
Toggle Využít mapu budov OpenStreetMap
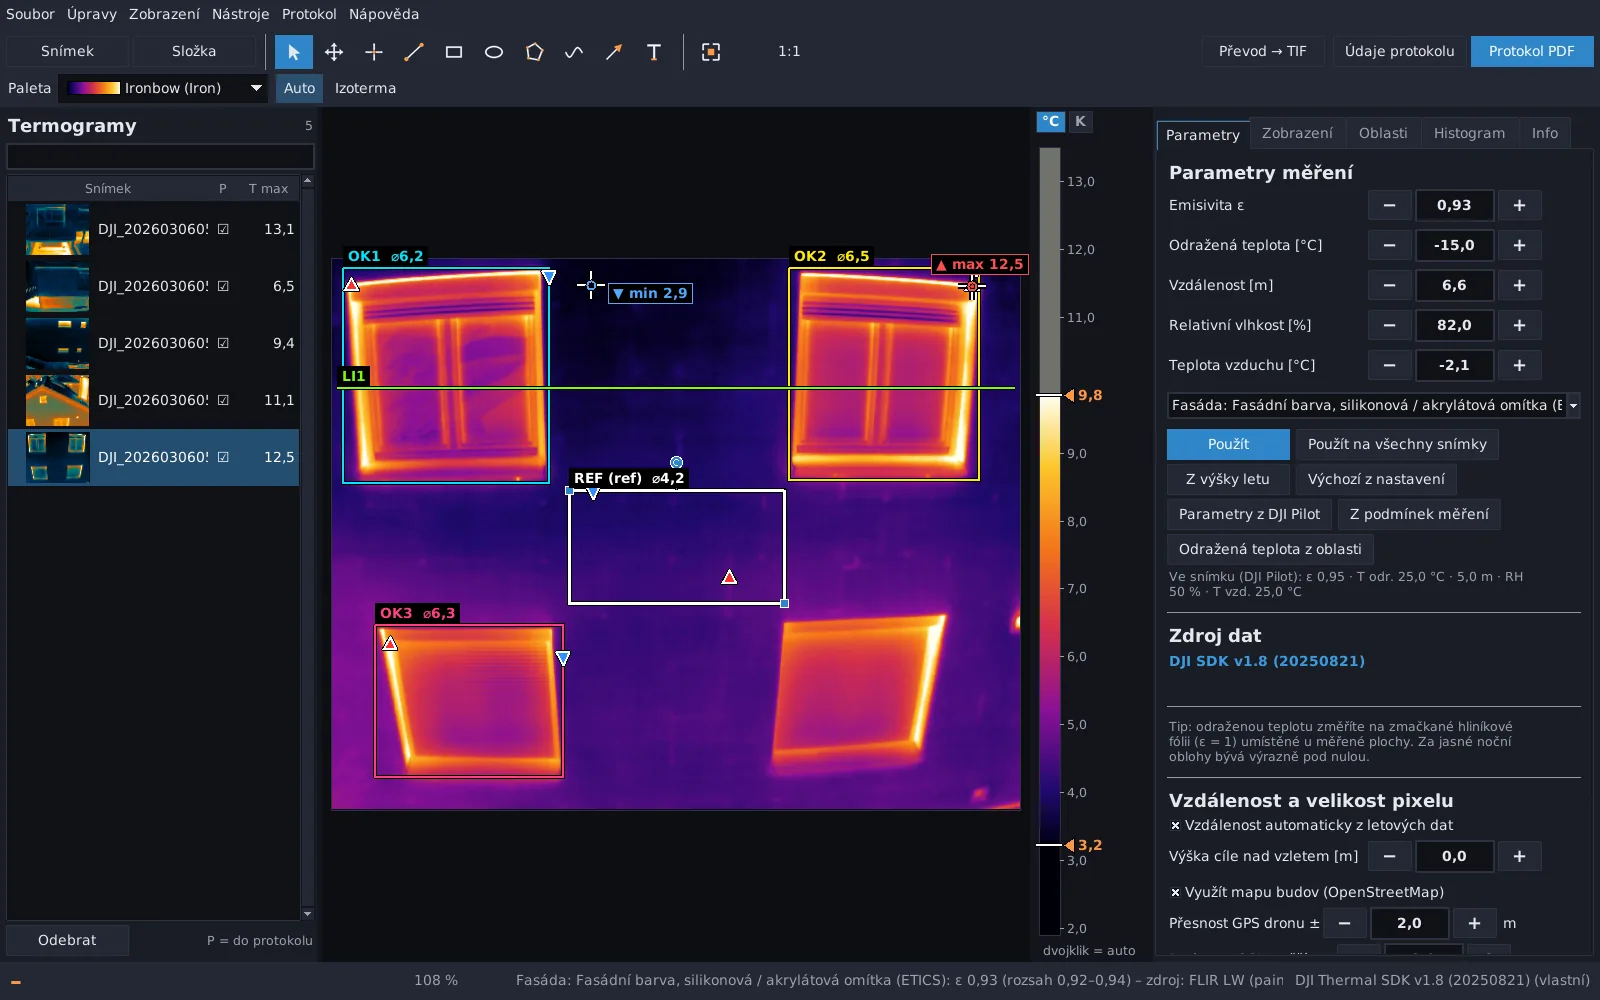[x=1307, y=892]
